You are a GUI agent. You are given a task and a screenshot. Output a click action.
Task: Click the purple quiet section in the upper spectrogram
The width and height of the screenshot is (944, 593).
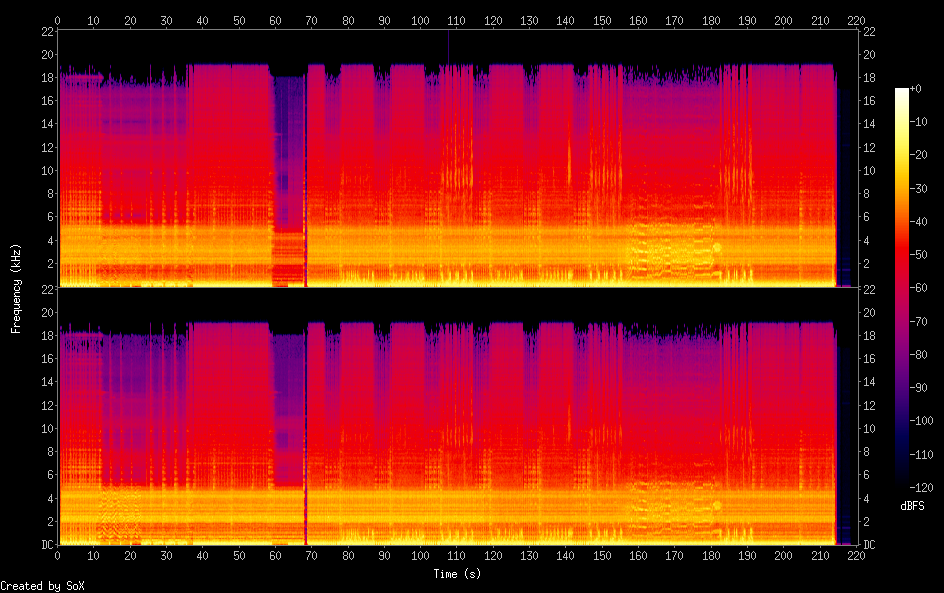288,170
